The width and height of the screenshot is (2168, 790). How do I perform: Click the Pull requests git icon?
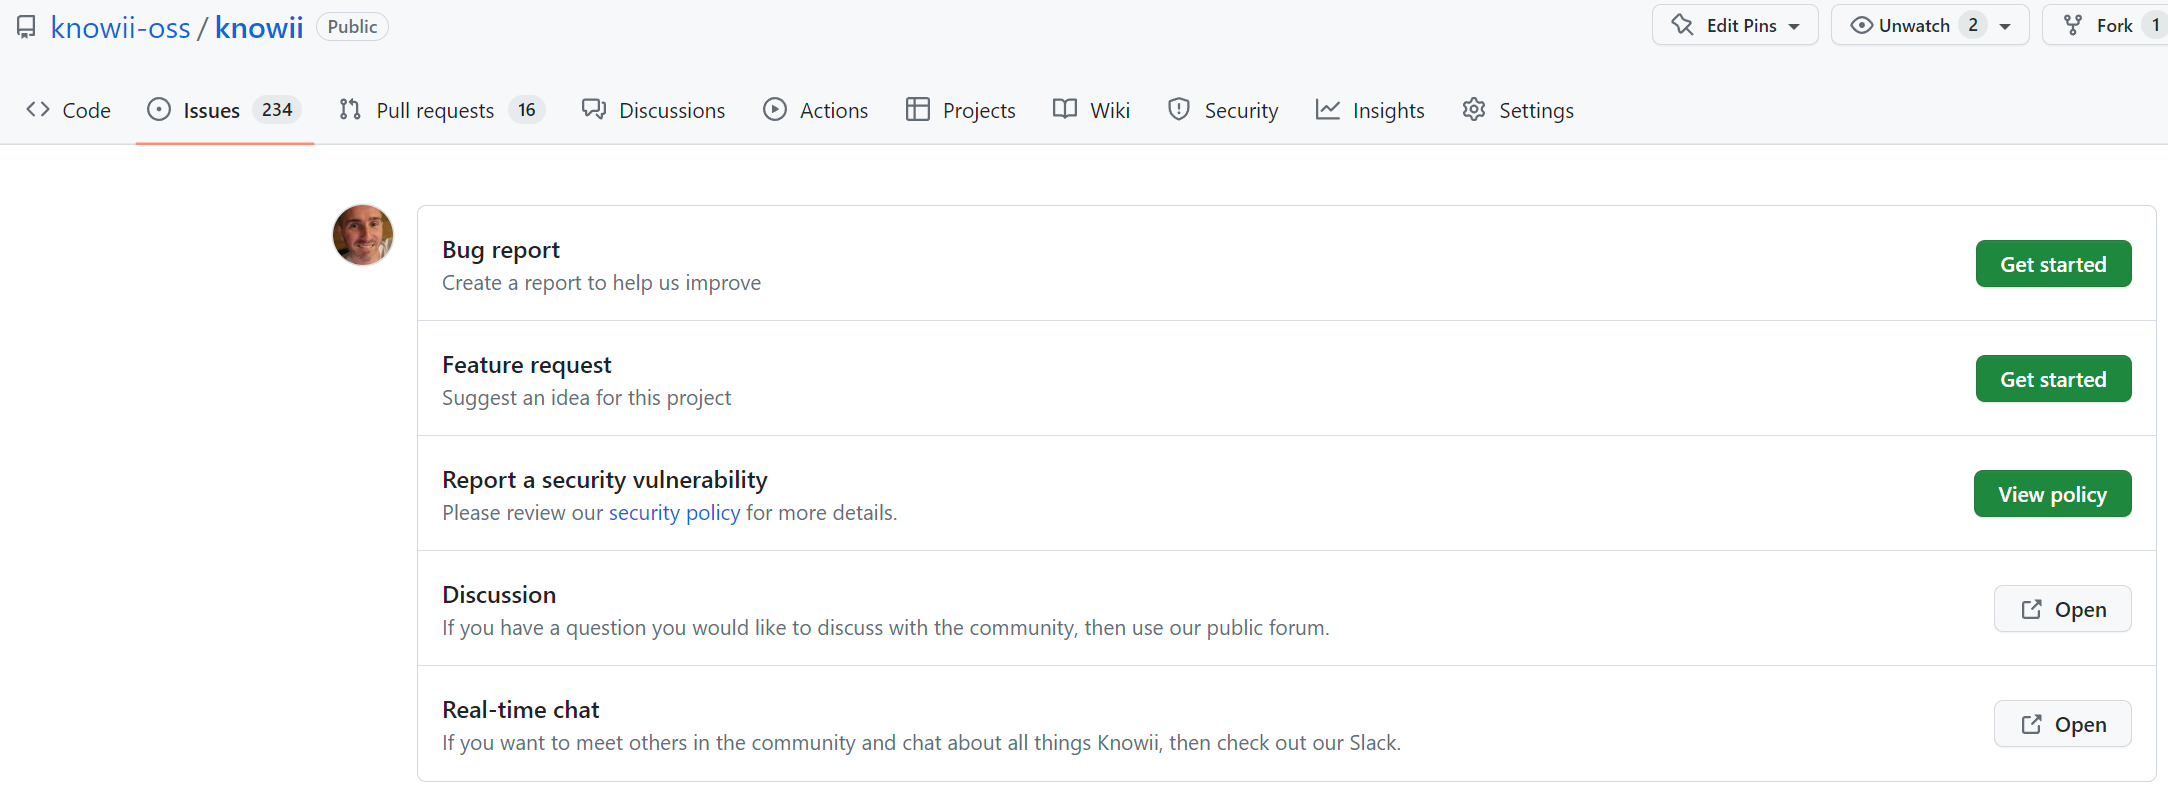tap(350, 109)
